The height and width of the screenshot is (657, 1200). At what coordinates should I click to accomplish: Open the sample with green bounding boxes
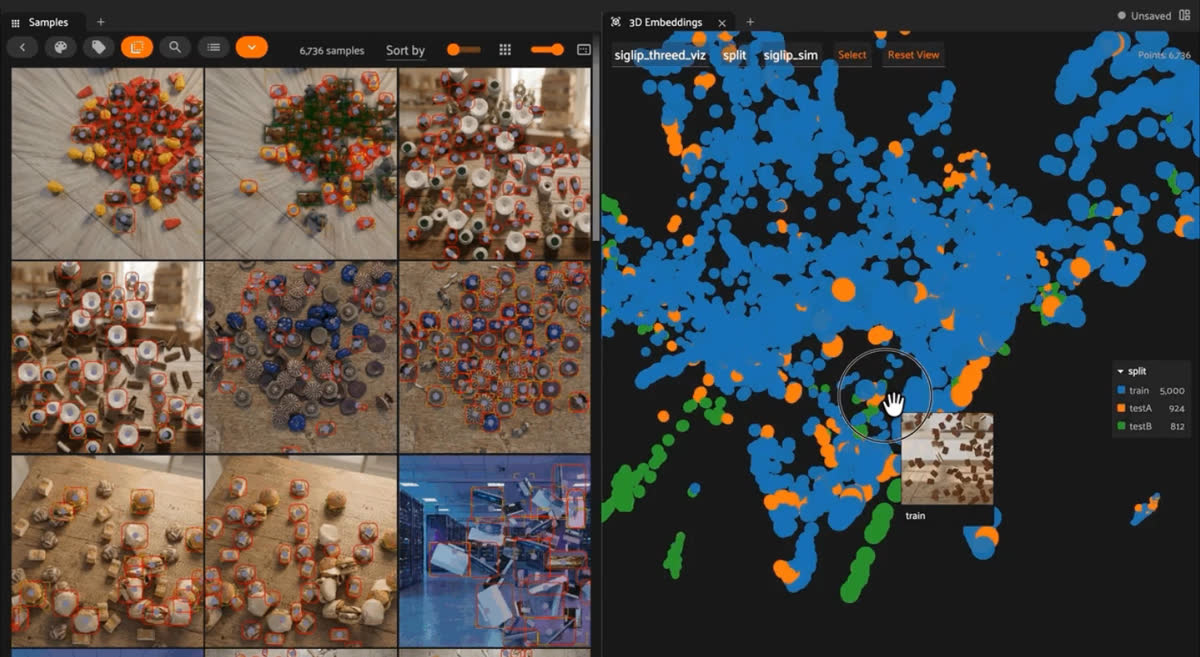(x=301, y=163)
